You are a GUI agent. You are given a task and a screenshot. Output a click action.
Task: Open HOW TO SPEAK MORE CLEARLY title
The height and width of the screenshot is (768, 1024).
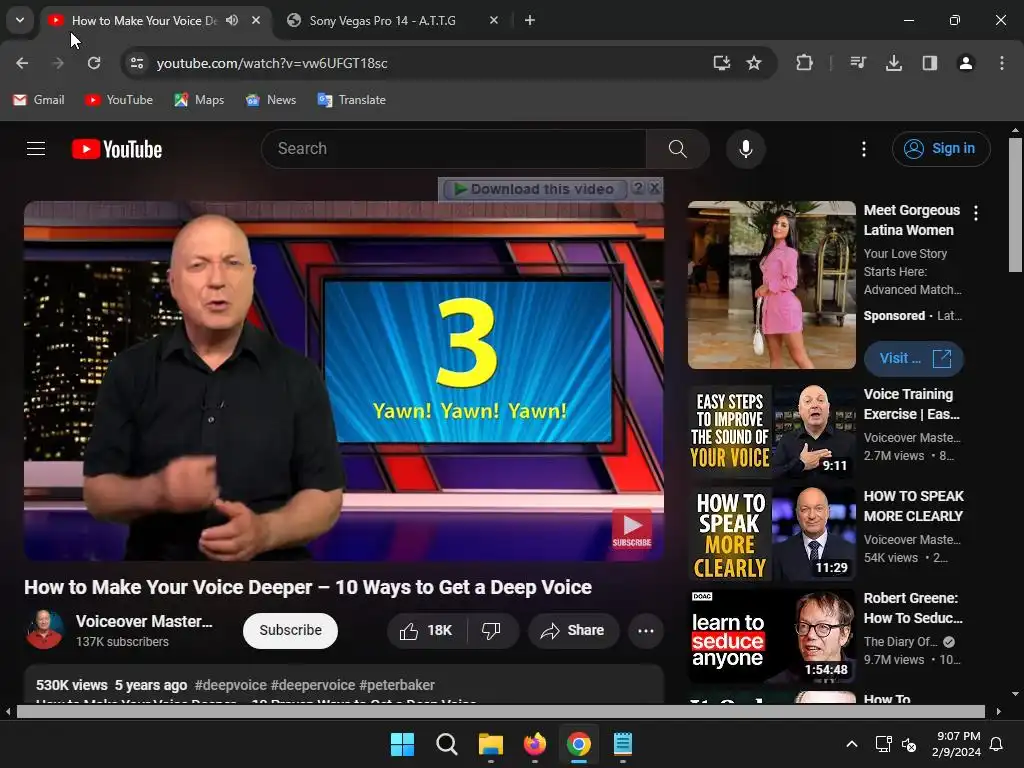pyautogui.click(x=913, y=506)
